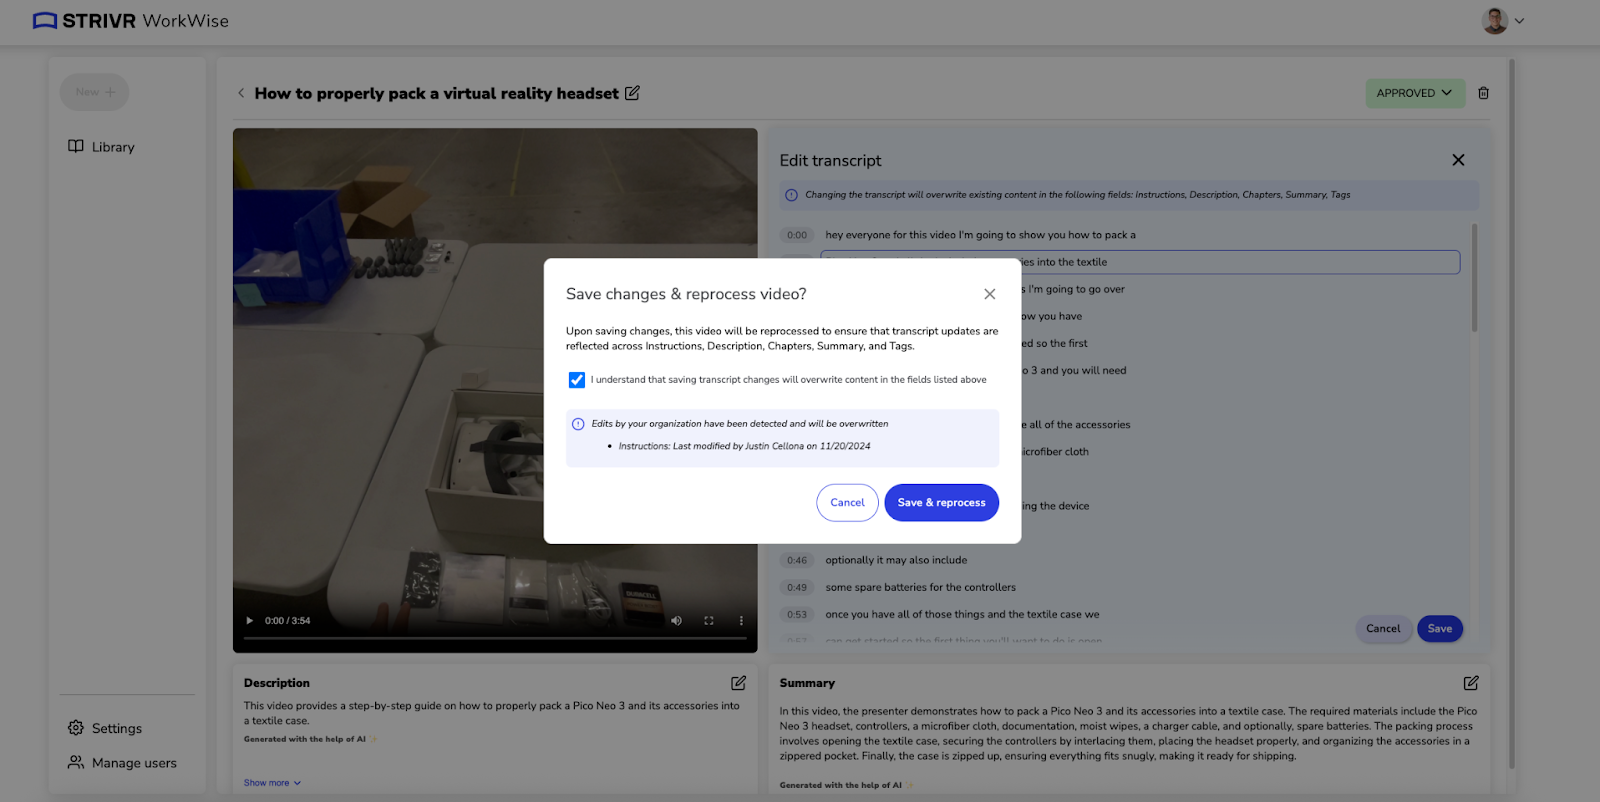
Task: Open Settings from the sidebar
Action: [105, 728]
